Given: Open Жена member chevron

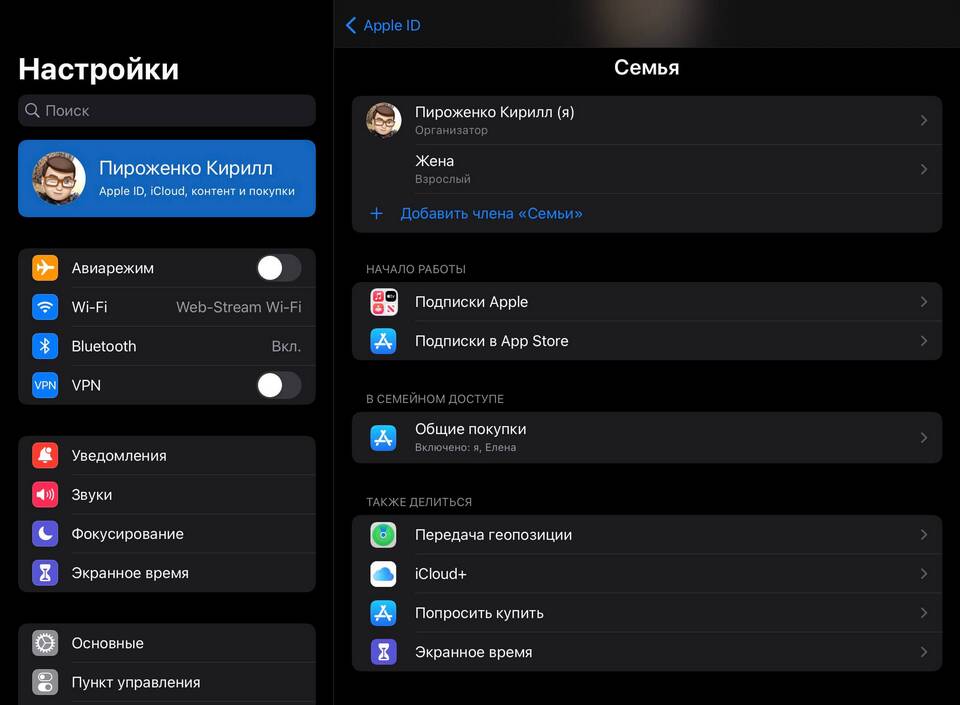Looking at the screenshot, I should tap(924, 170).
